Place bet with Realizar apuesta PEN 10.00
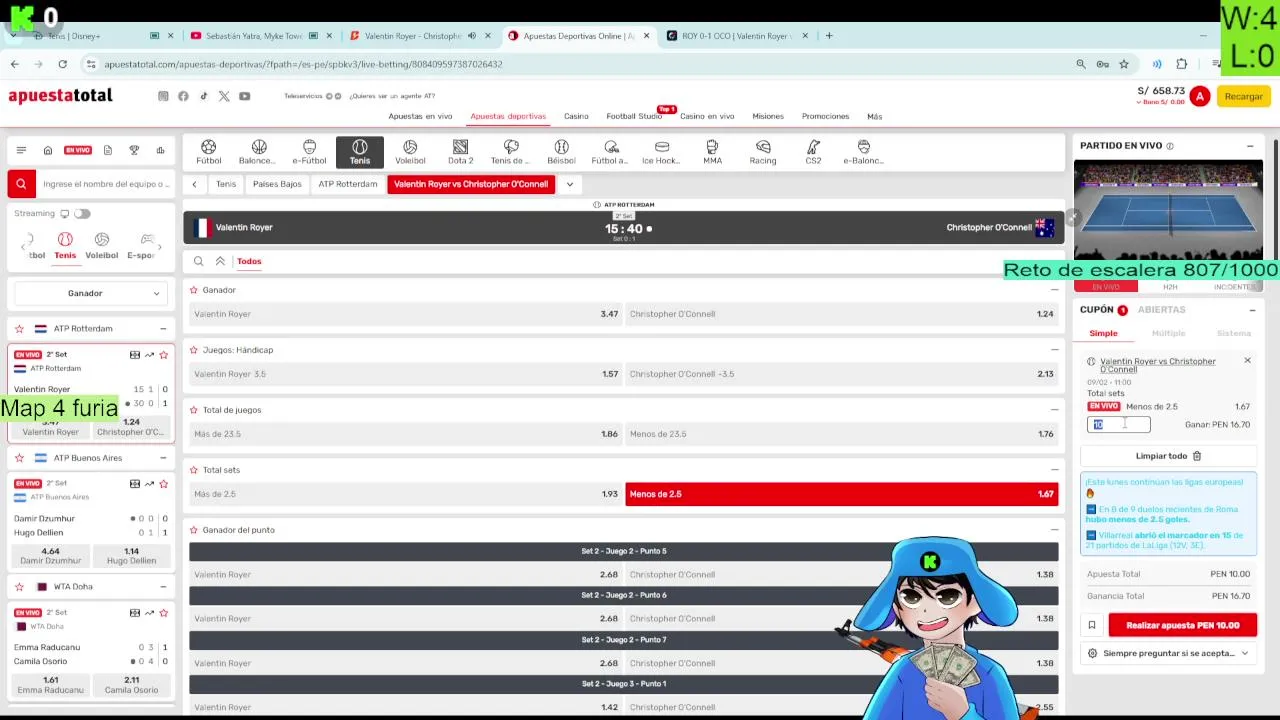The width and height of the screenshot is (1280, 720). pos(1183,625)
